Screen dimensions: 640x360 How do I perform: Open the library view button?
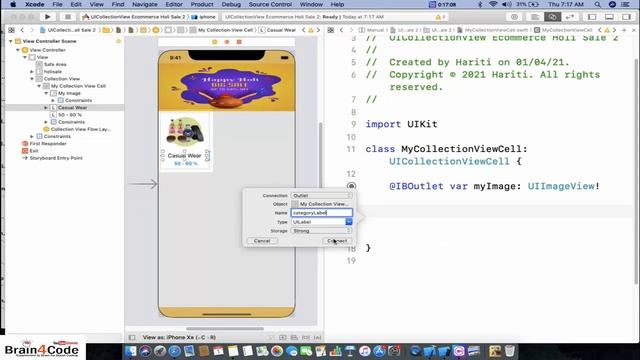point(514,17)
